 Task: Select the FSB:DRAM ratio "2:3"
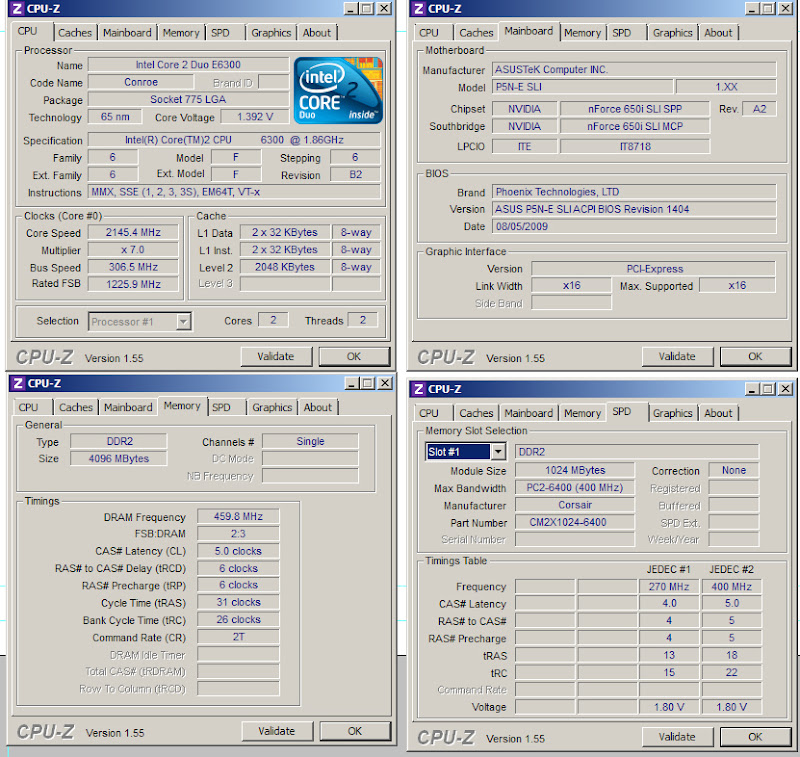(238, 534)
